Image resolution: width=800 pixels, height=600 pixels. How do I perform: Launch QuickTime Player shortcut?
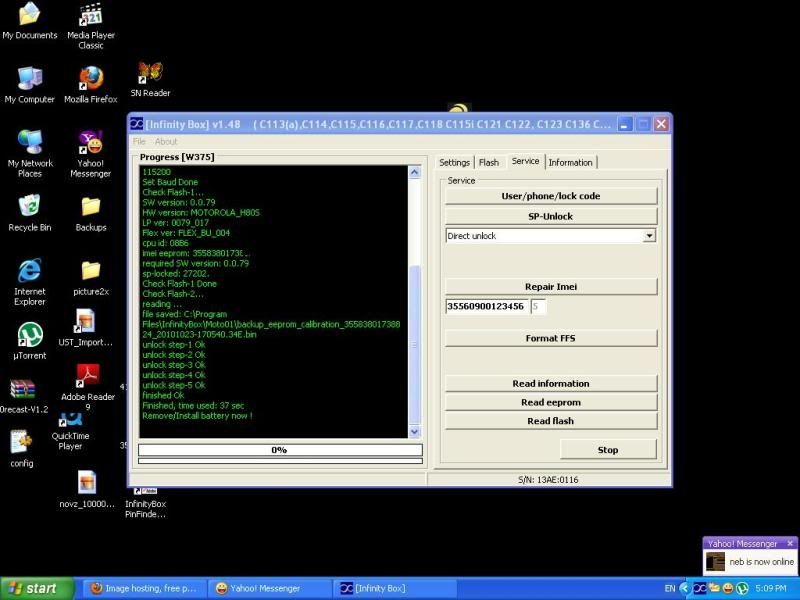click(70, 432)
